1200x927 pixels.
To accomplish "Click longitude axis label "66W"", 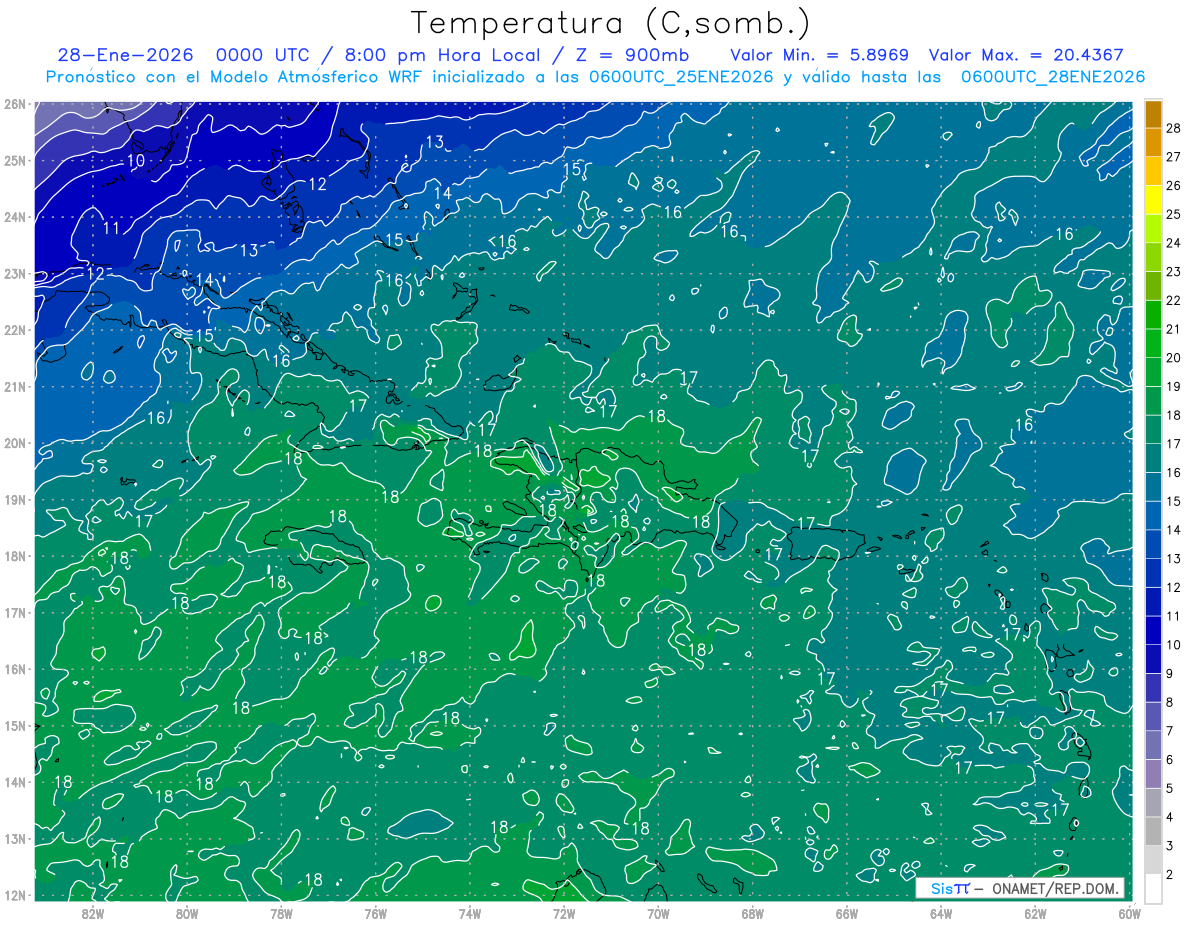I will click(x=847, y=913).
